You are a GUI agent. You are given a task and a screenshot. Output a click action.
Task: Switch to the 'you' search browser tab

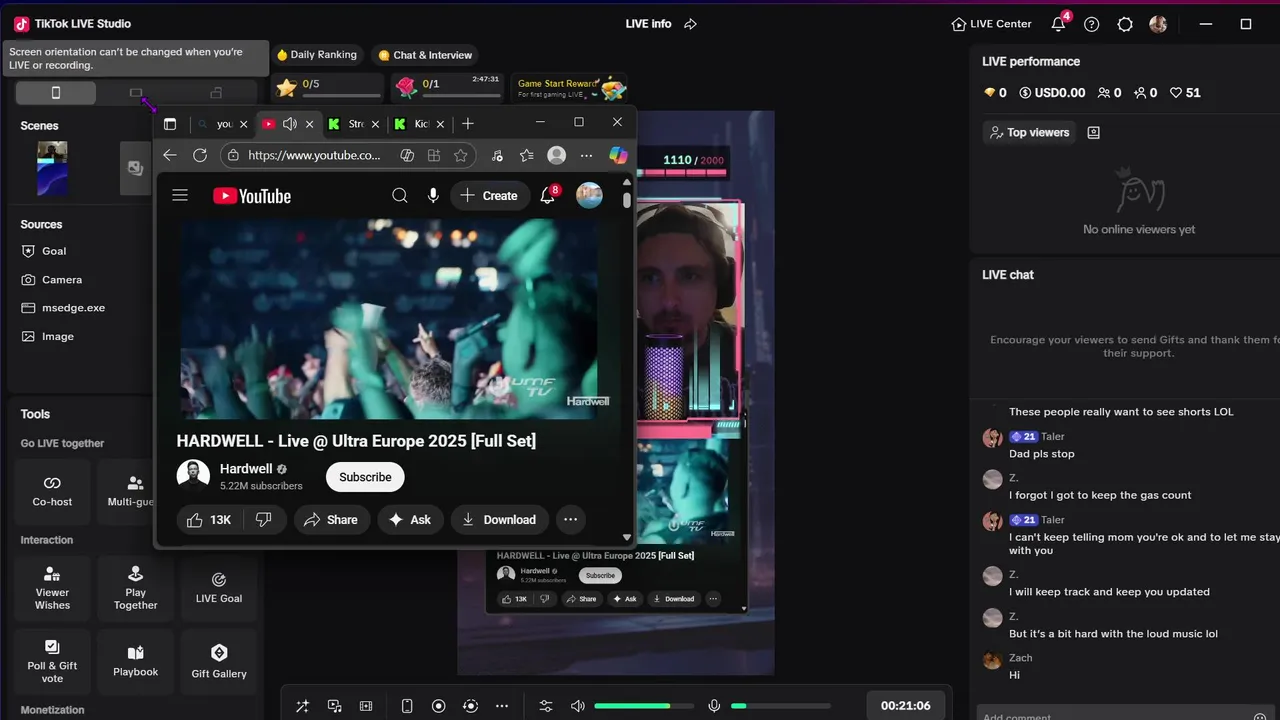[x=221, y=124]
